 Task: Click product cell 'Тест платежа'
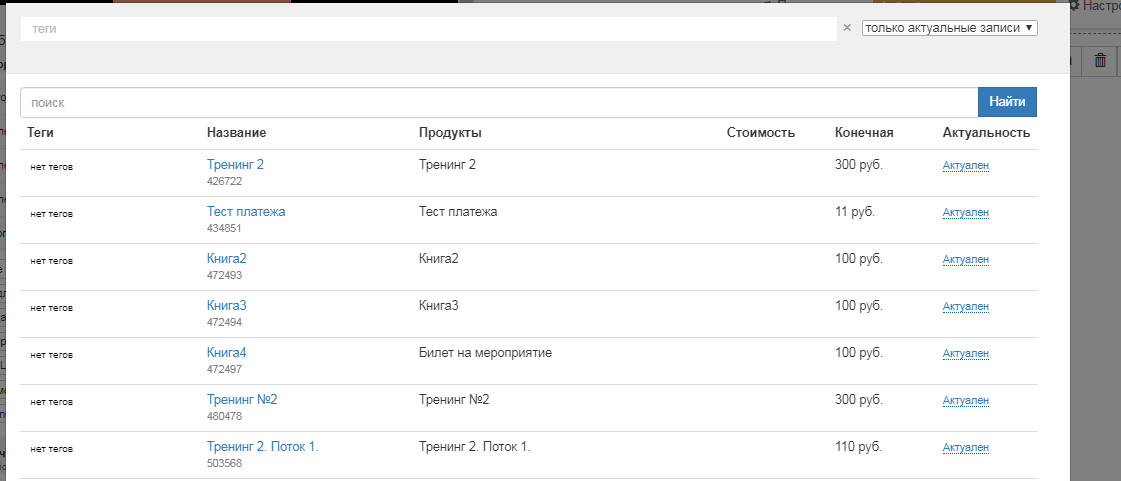[x=458, y=212]
